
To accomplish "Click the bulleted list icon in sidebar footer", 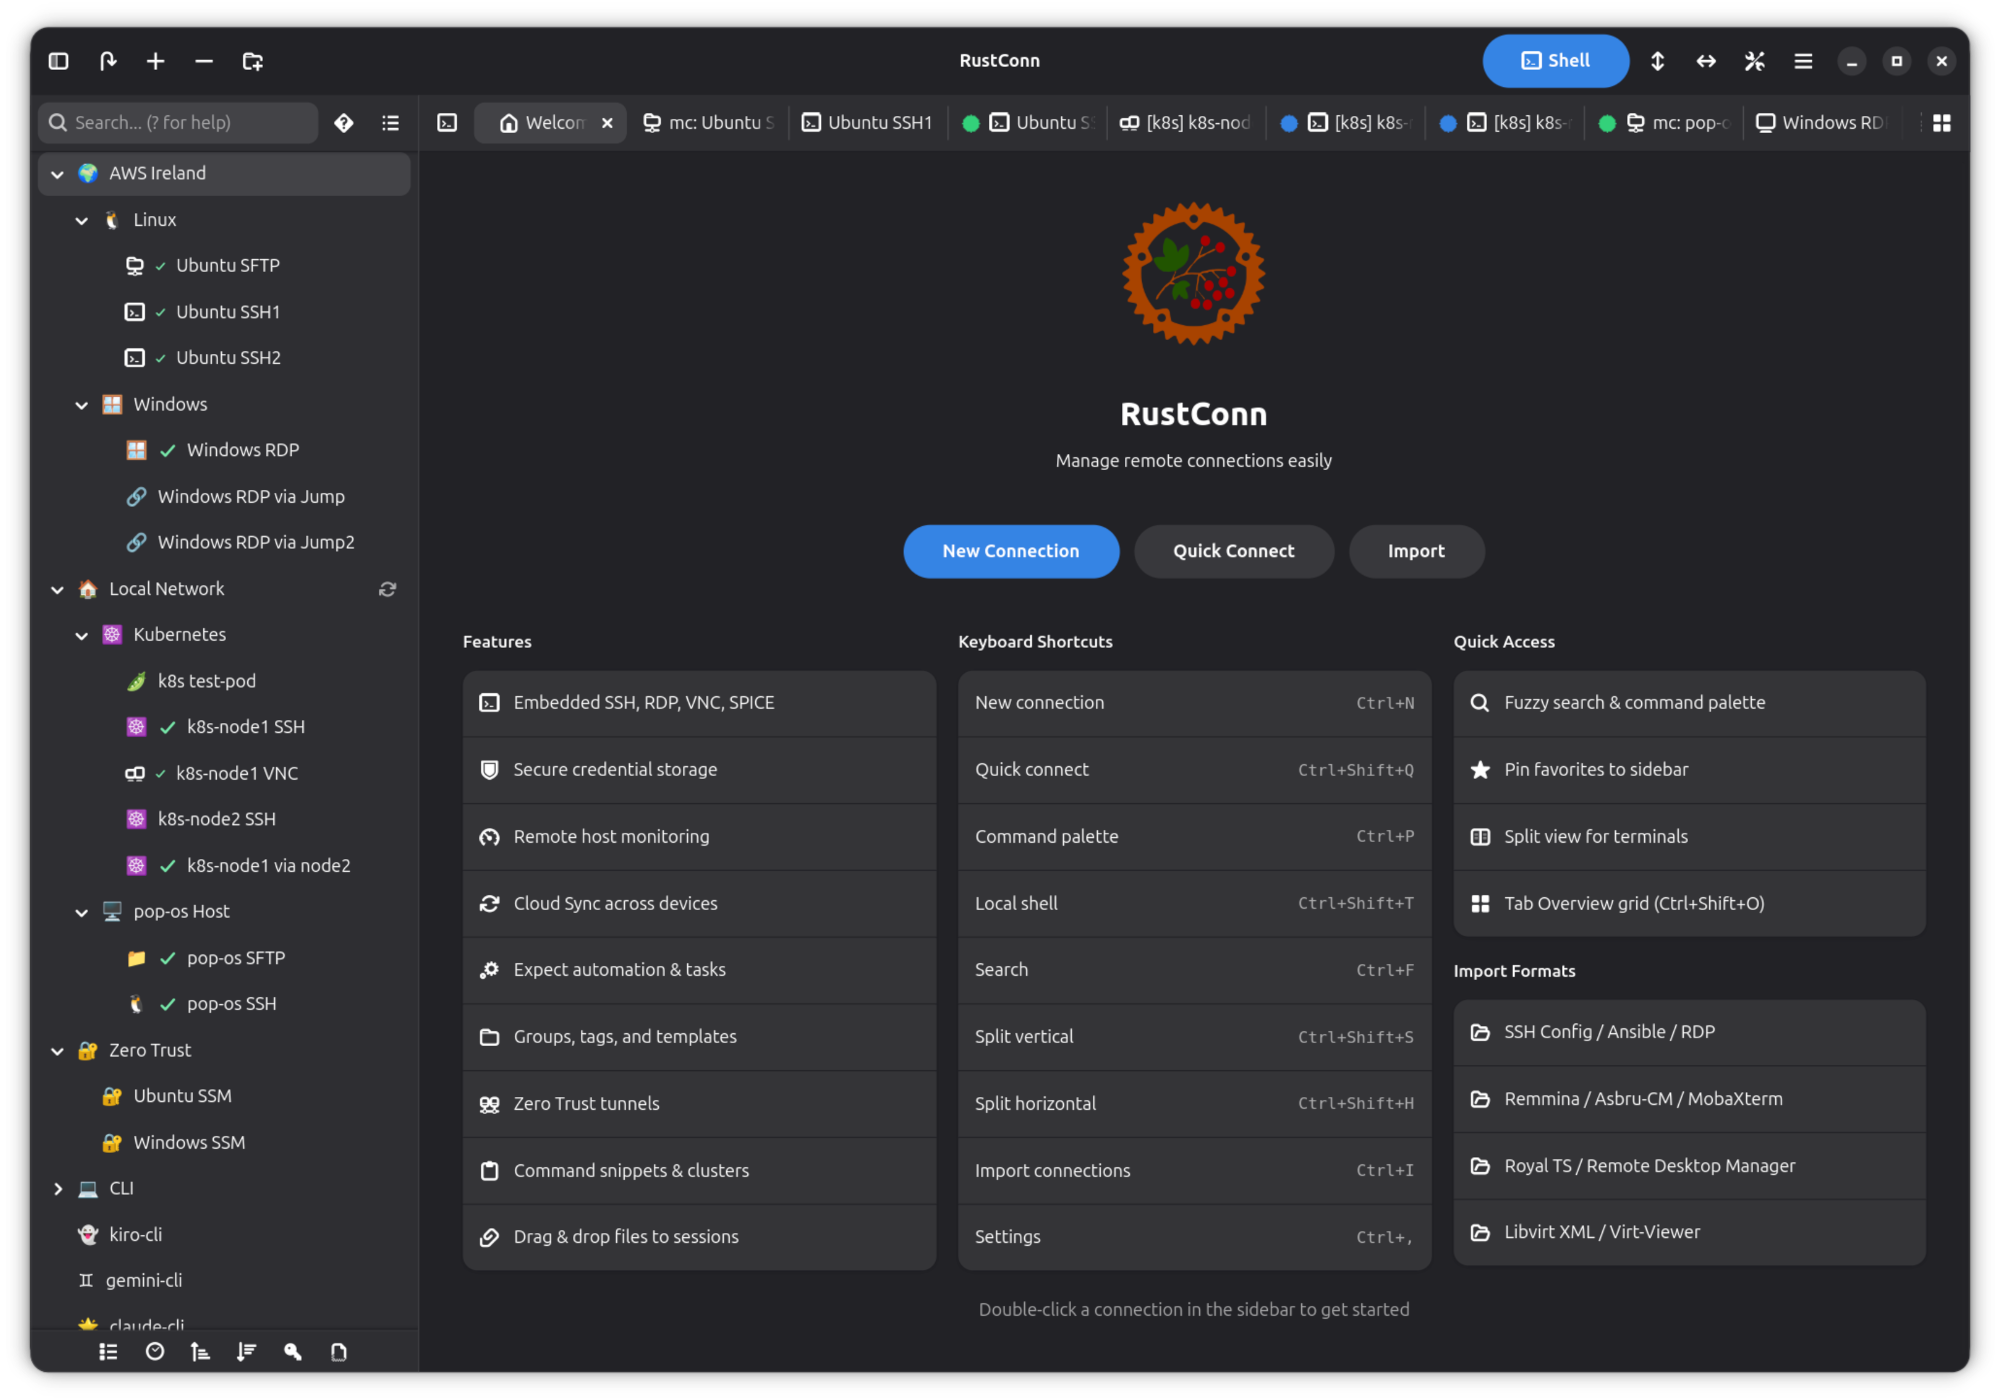I will (x=108, y=1352).
